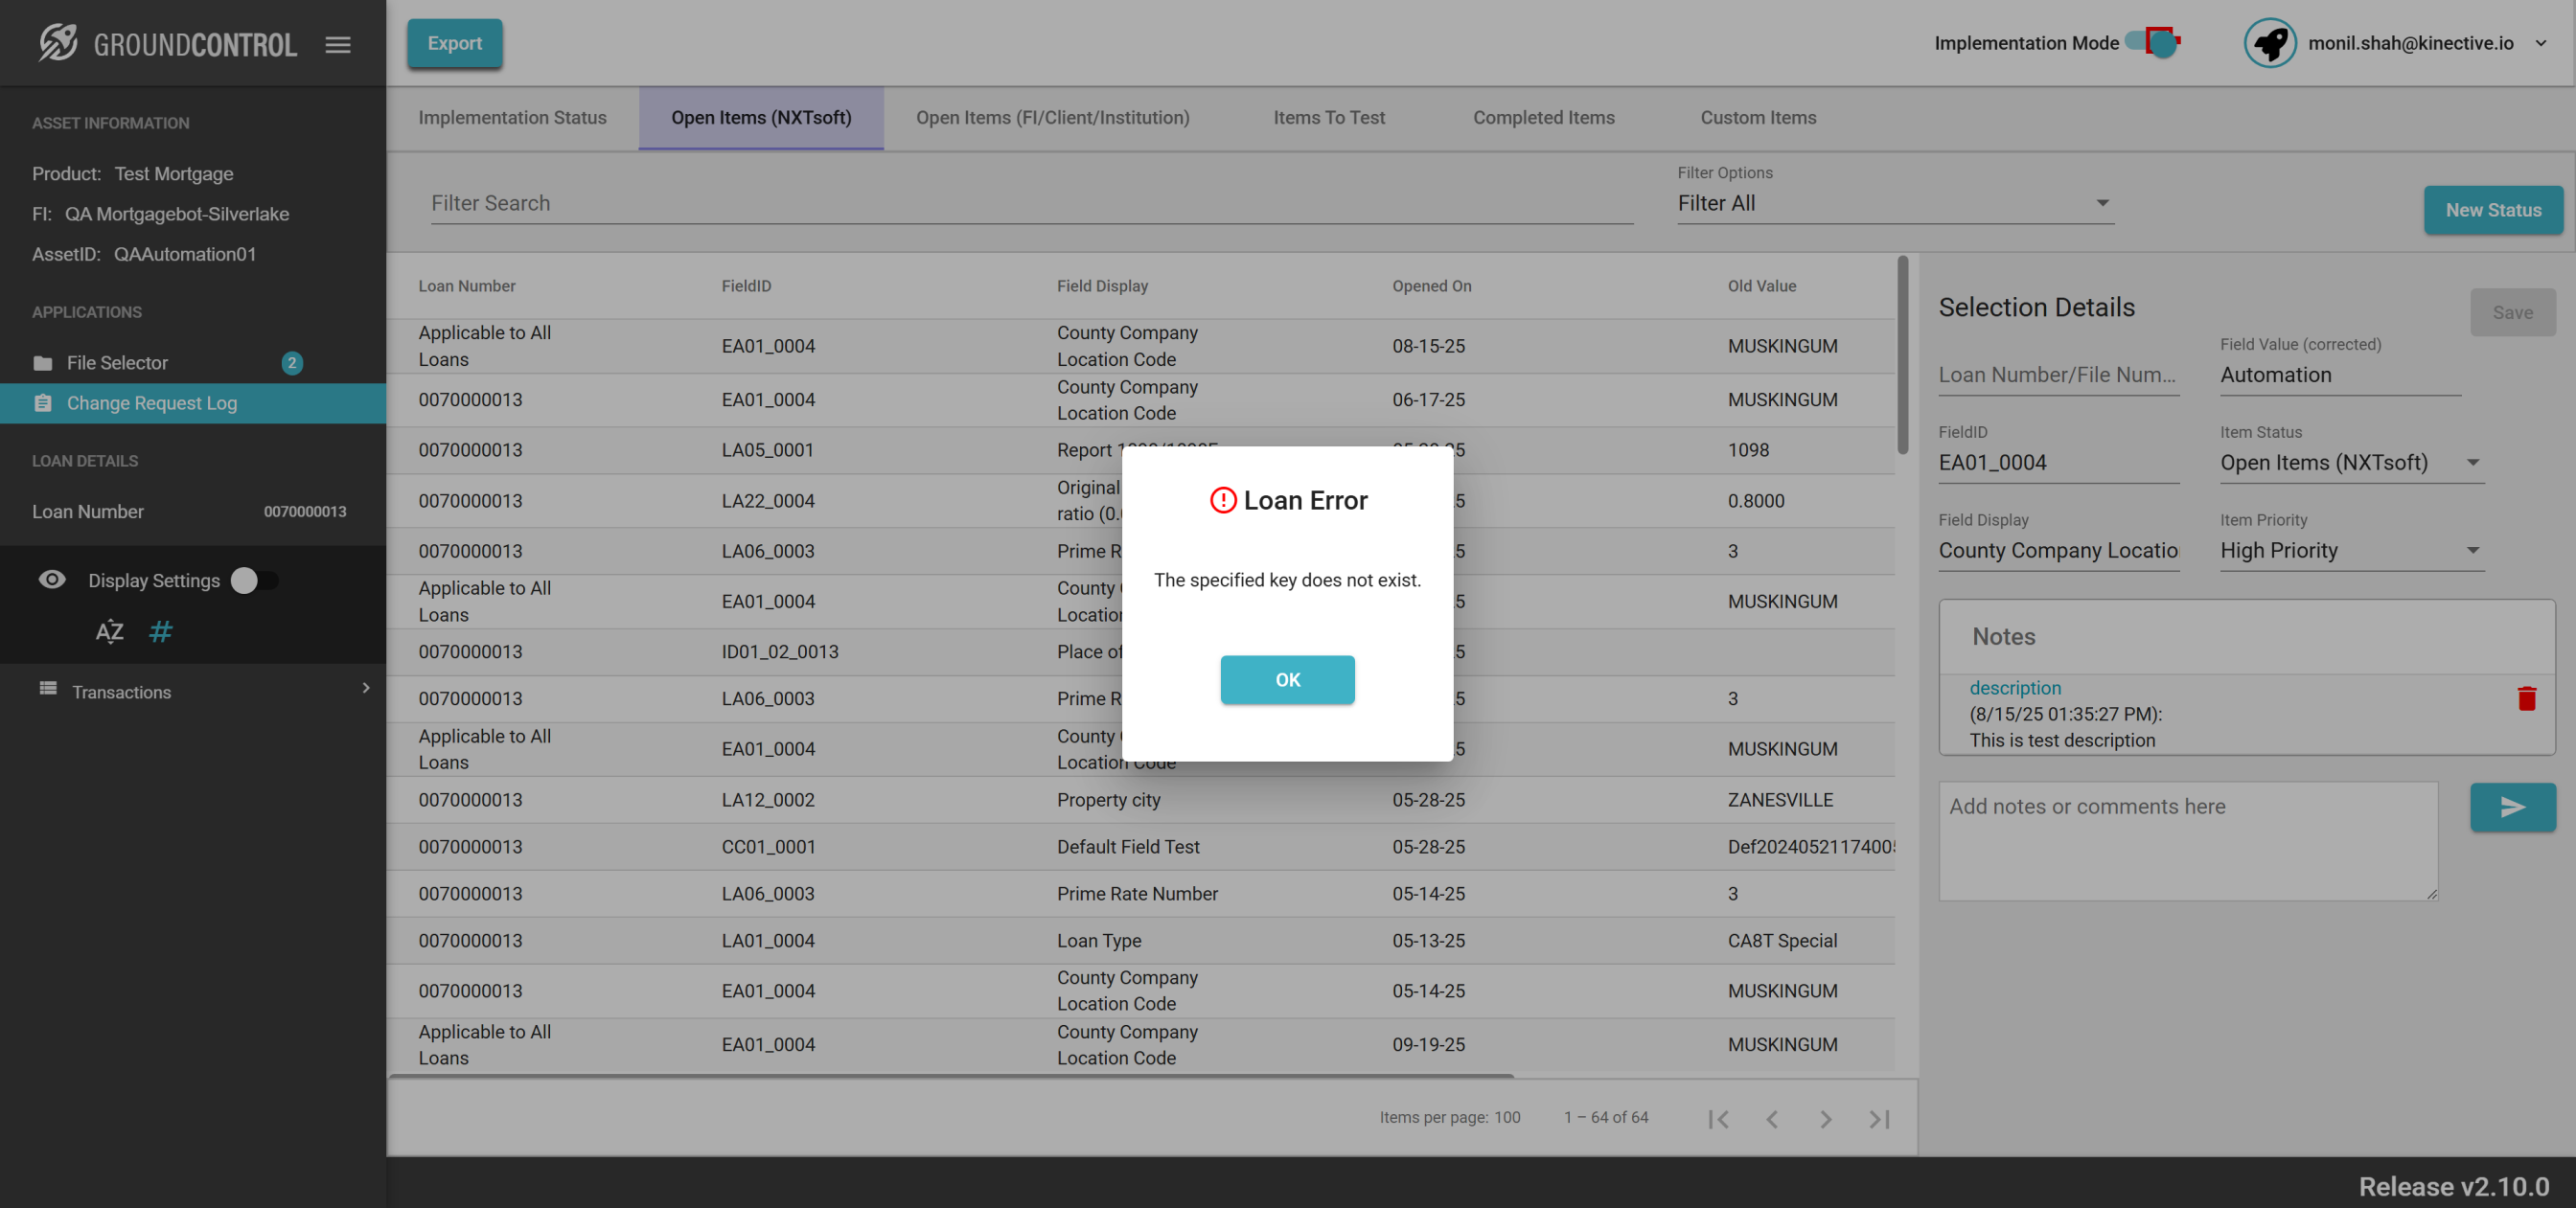Click the table vertical scrollbar

point(1902,356)
